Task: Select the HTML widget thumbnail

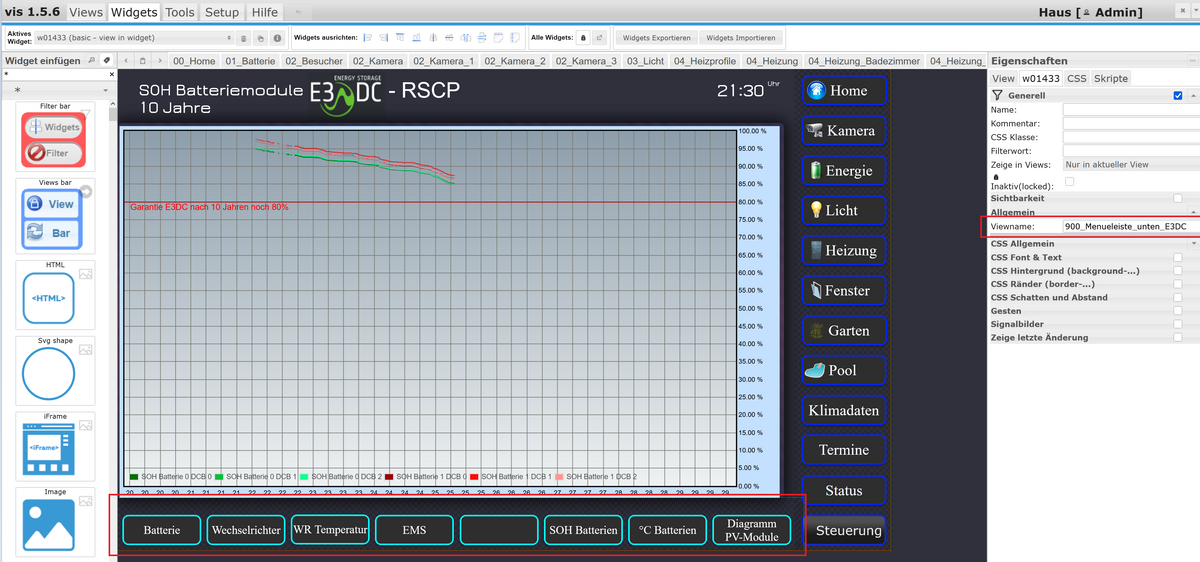Action: (55, 297)
